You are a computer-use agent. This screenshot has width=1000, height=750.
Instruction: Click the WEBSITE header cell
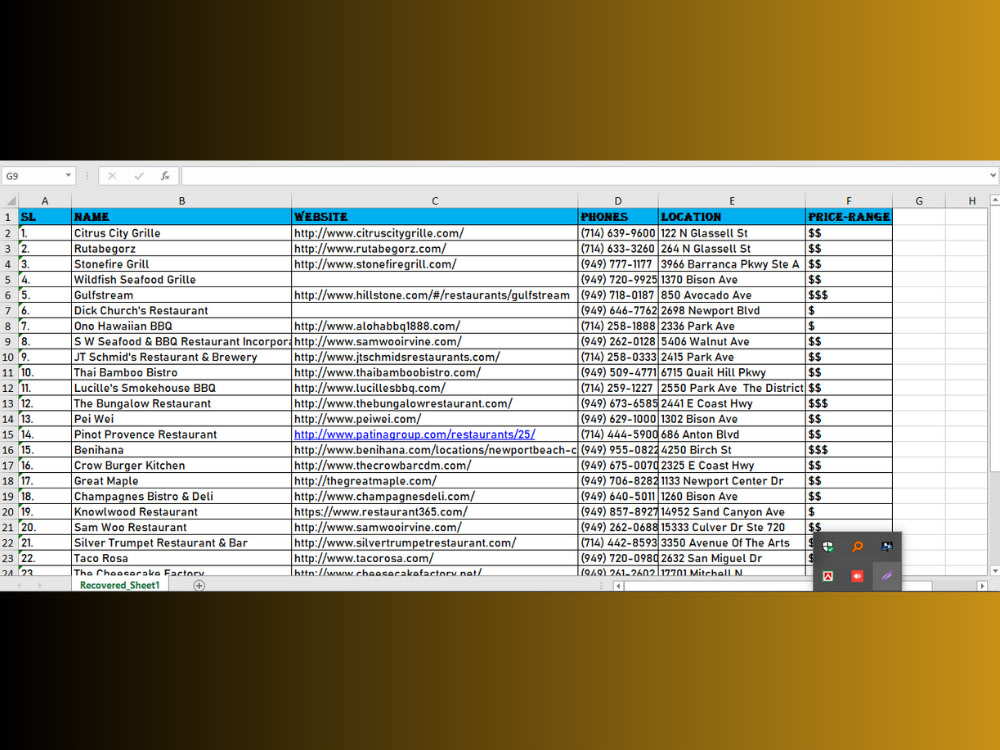coord(435,217)
